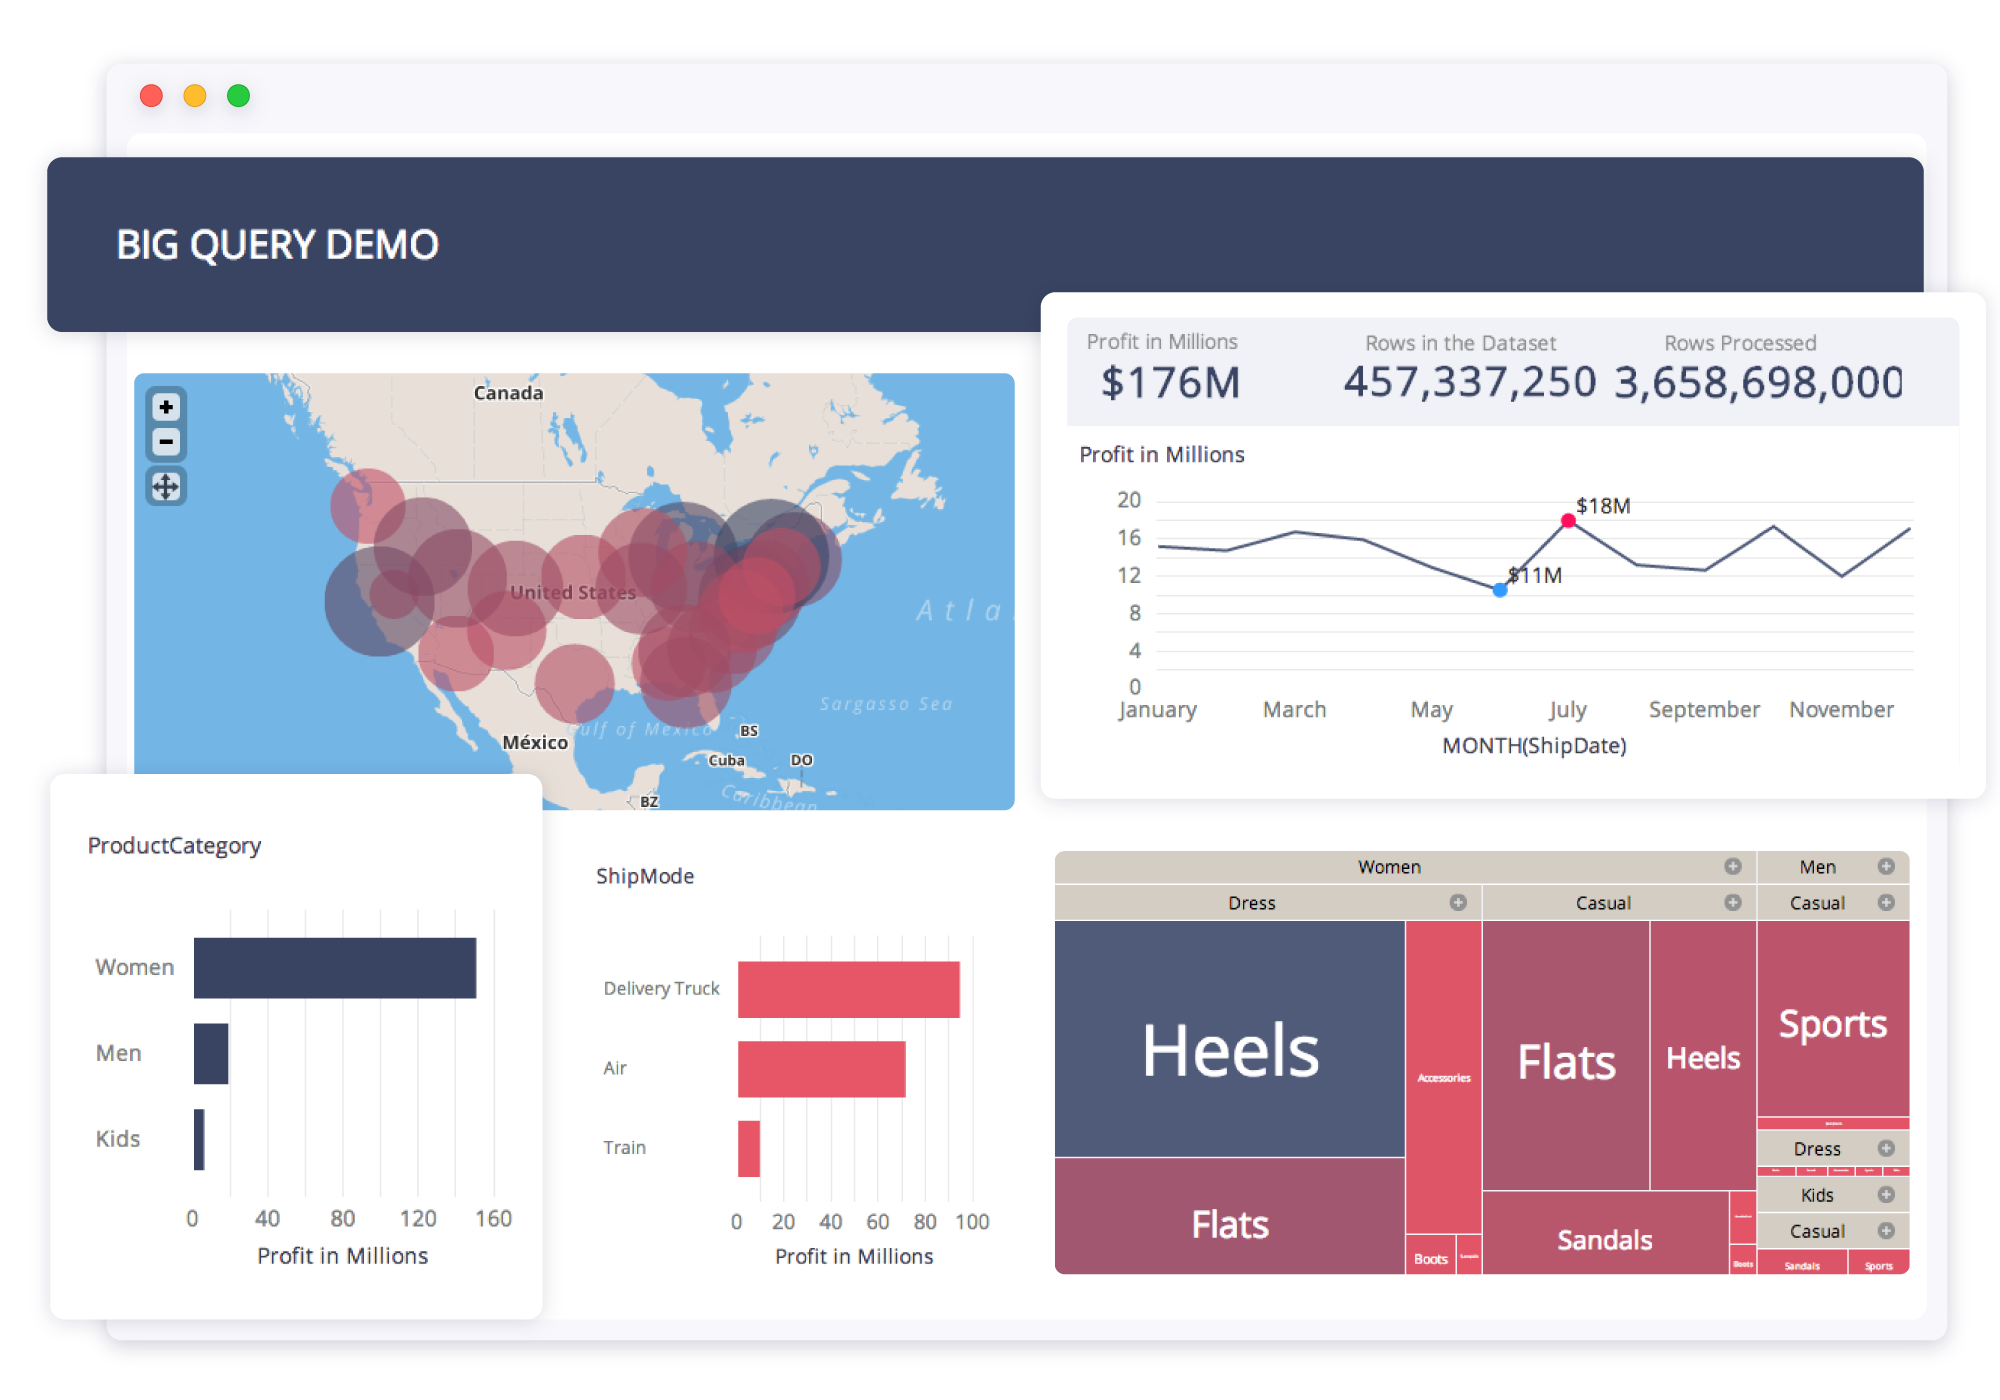Select the map pan control
Image resolution: width=2000 pixels, height=1400 pixels.
165,487
